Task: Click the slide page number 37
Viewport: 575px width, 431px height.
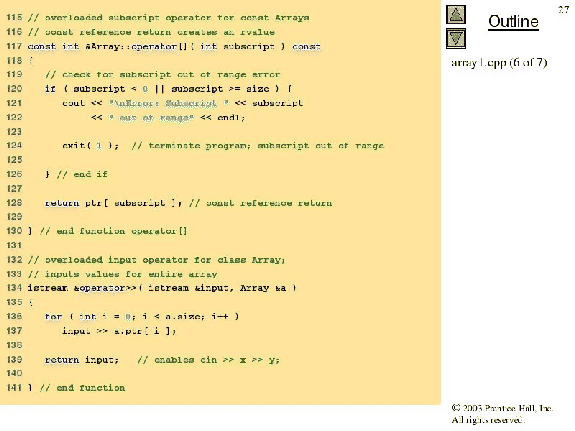Action: point(563,10)
